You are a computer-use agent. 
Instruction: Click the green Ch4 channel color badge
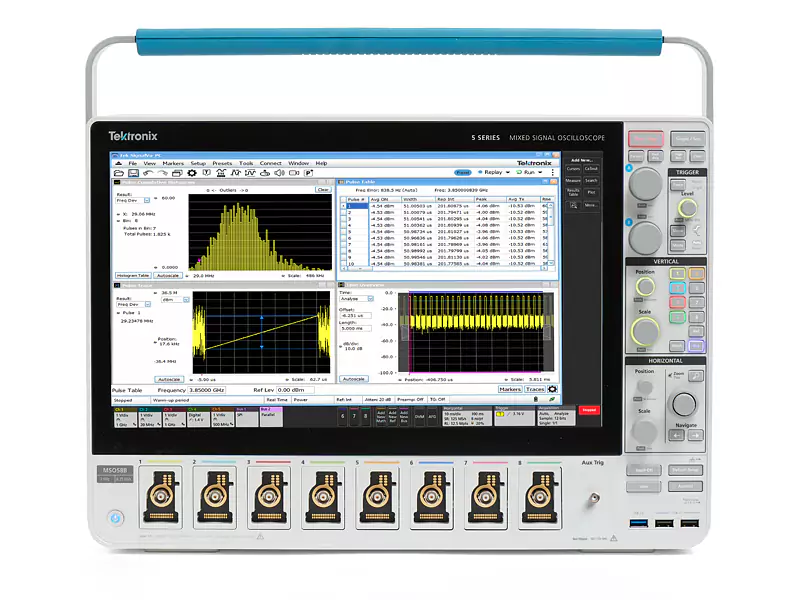pos(192,409)
